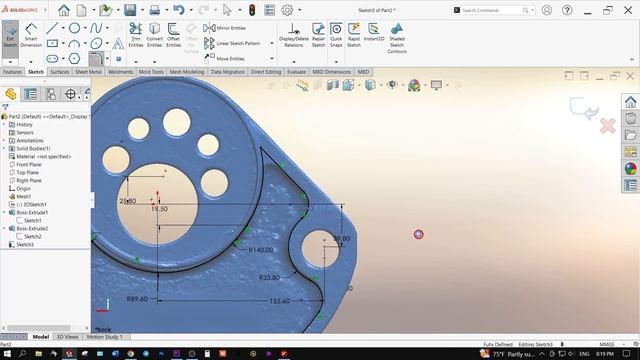
Task: Open Smart Dimension dropdown arrow
Action: (31, 62)
